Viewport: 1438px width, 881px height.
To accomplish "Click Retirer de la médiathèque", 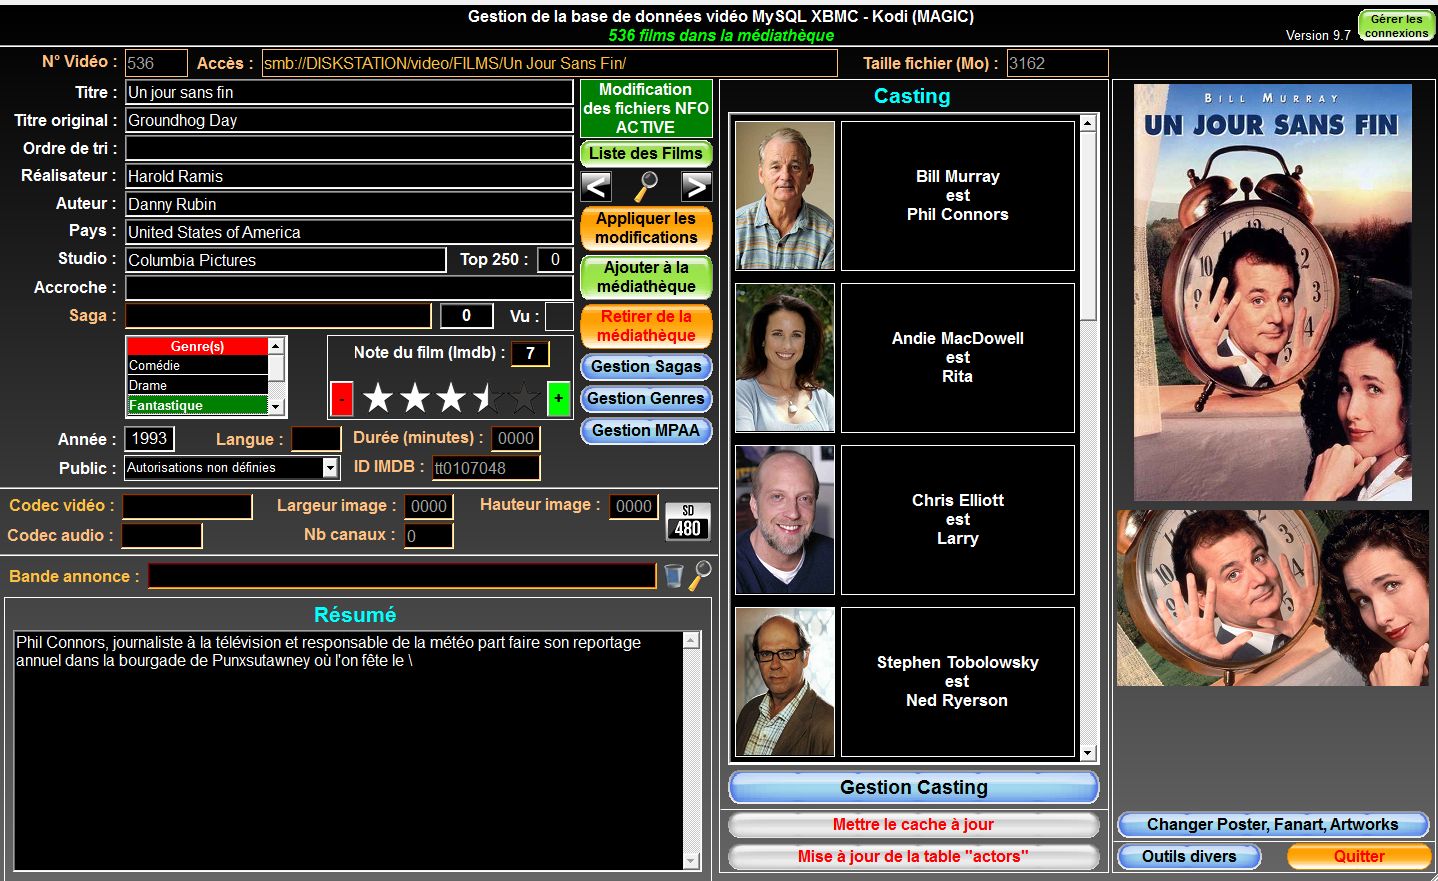I will [646, 326].
